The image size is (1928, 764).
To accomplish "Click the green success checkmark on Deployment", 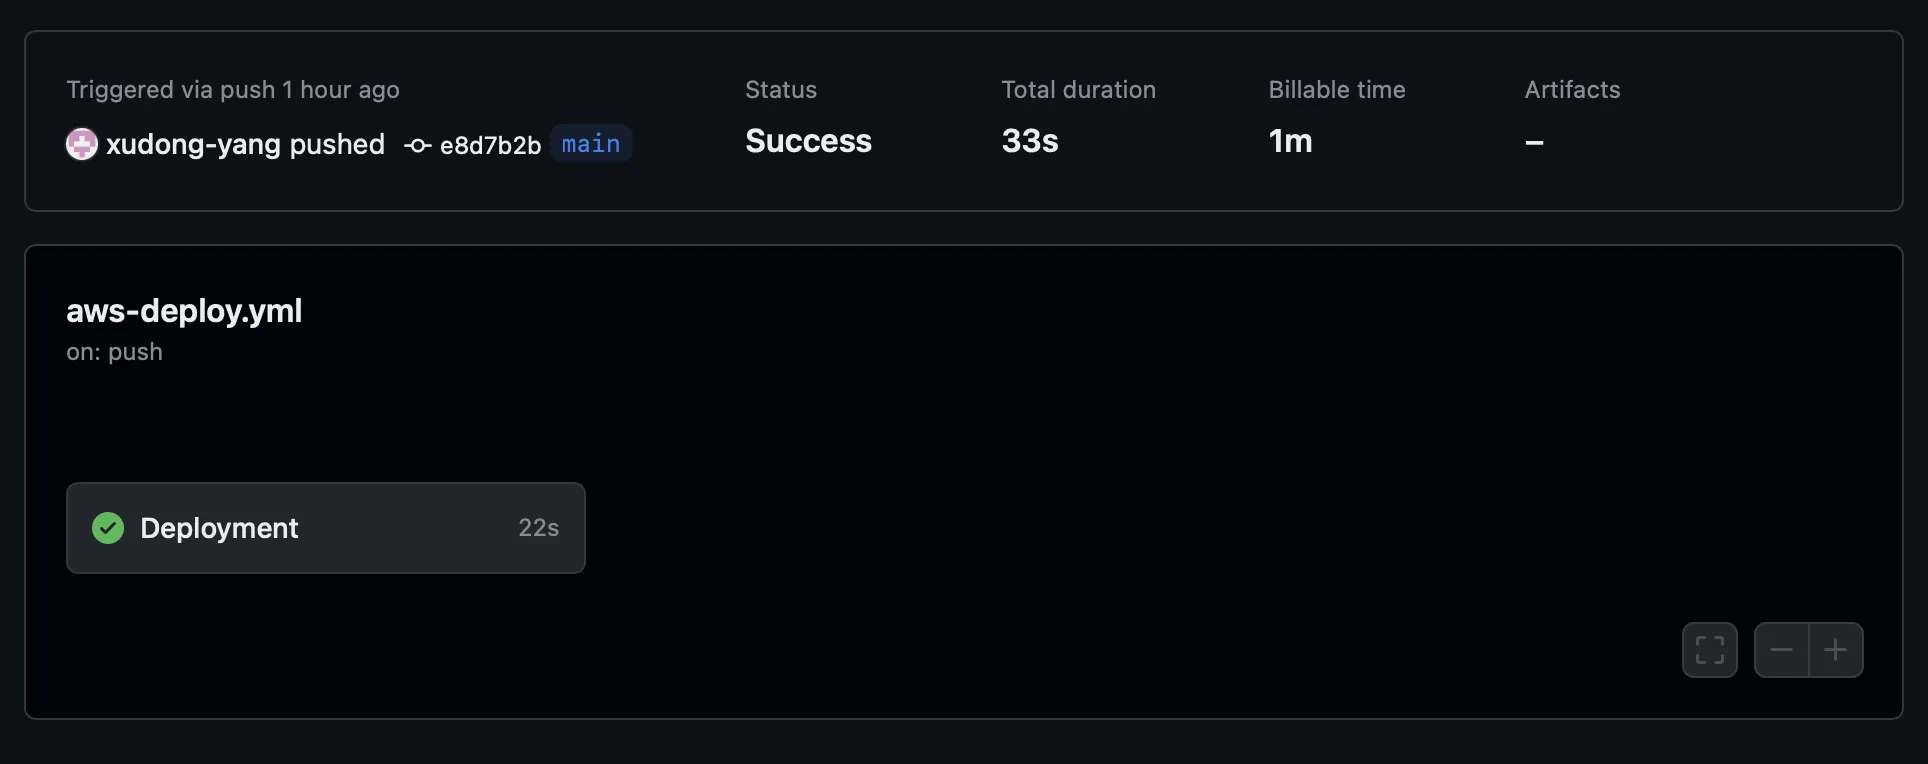I will coord(107,527).
